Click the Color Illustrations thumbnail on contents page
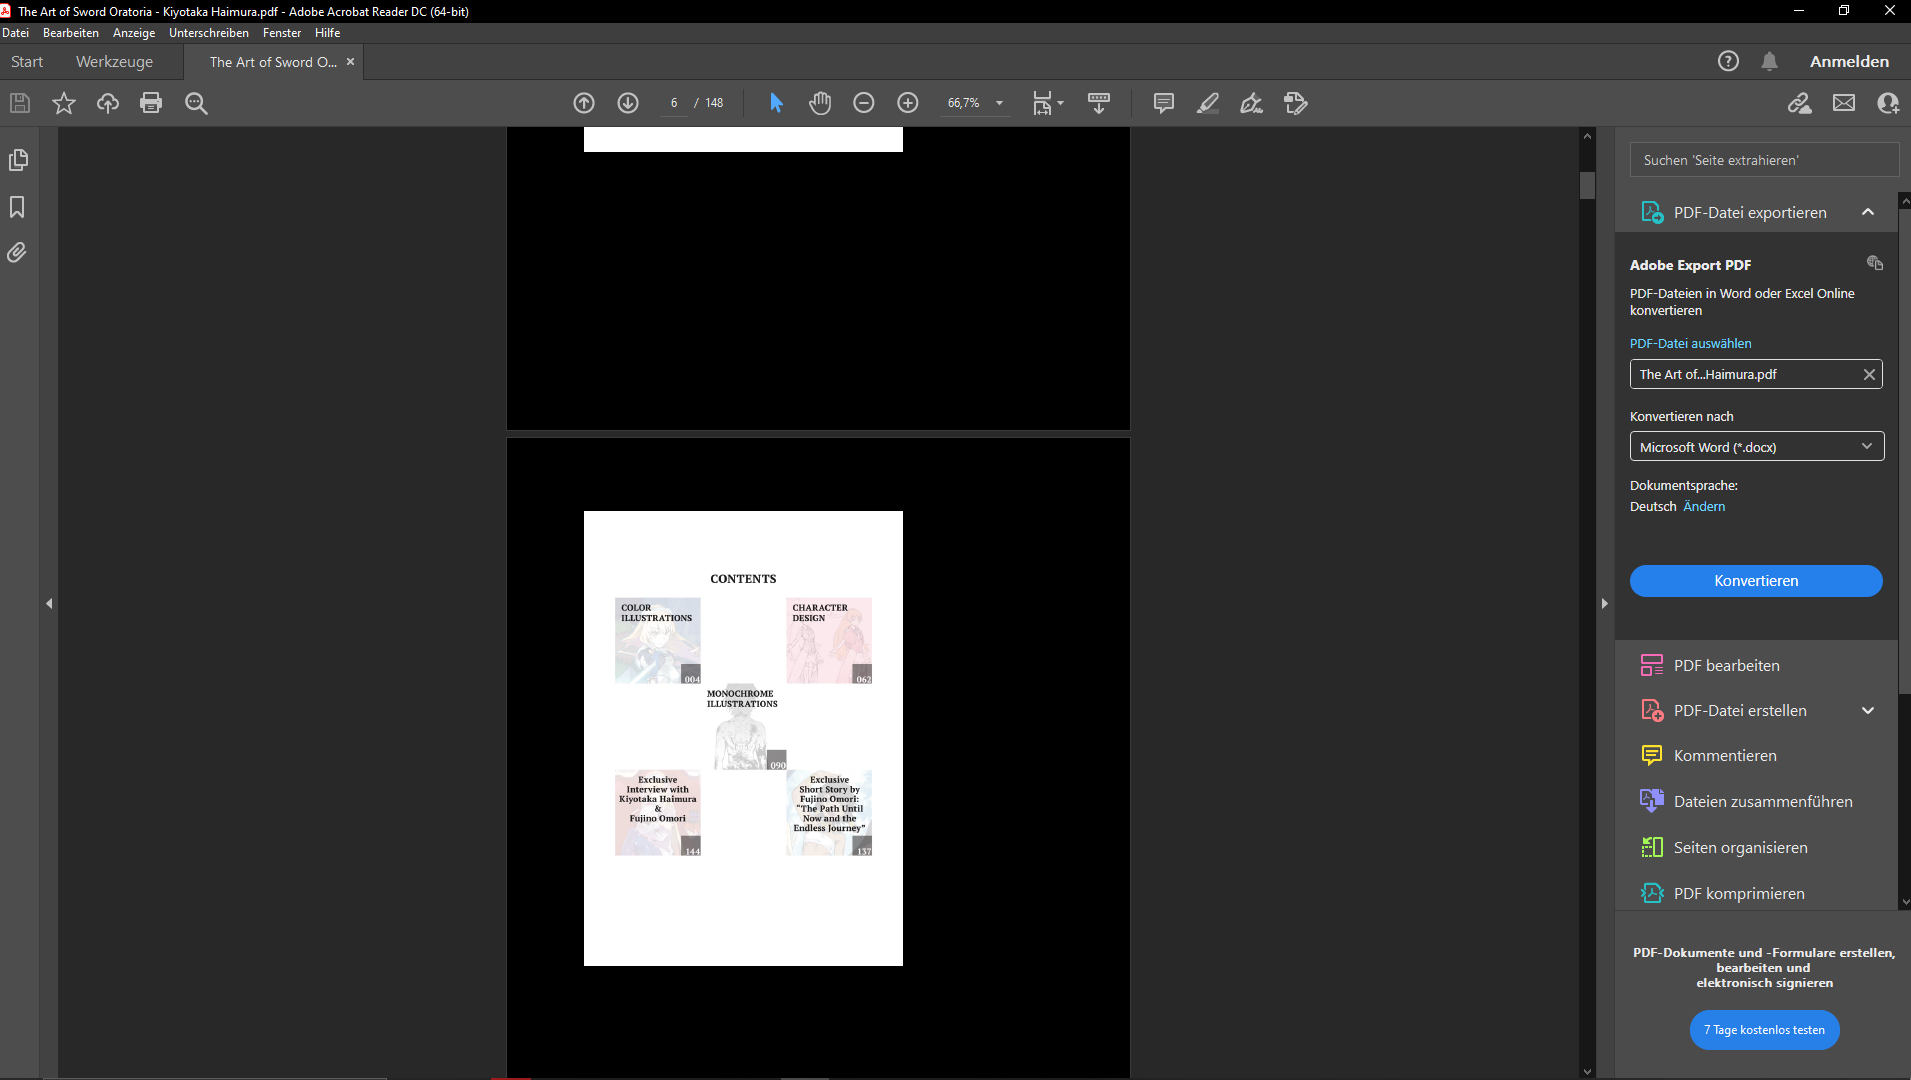 click(x=658, y=641)
